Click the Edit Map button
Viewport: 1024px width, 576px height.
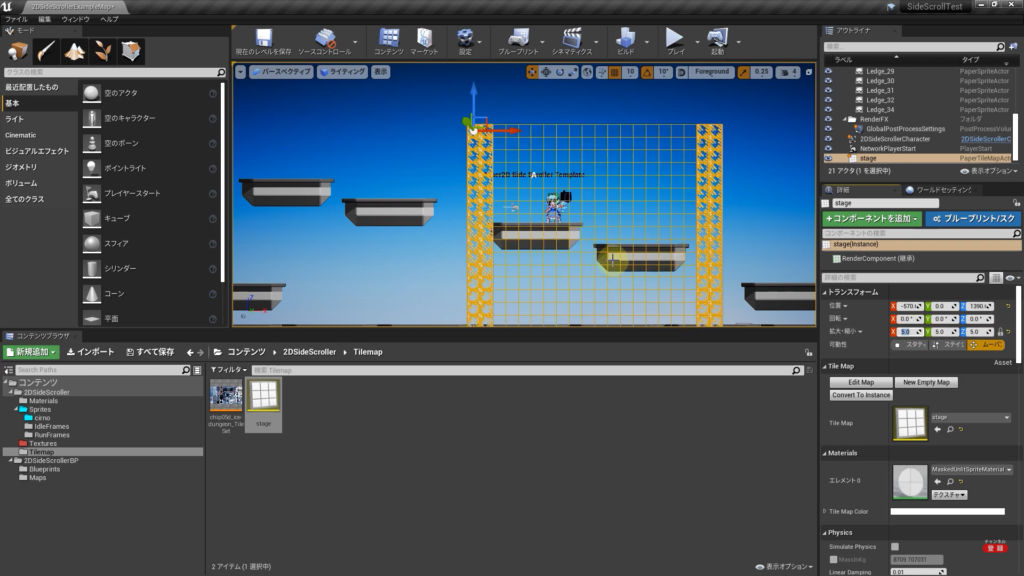(861, 382)
